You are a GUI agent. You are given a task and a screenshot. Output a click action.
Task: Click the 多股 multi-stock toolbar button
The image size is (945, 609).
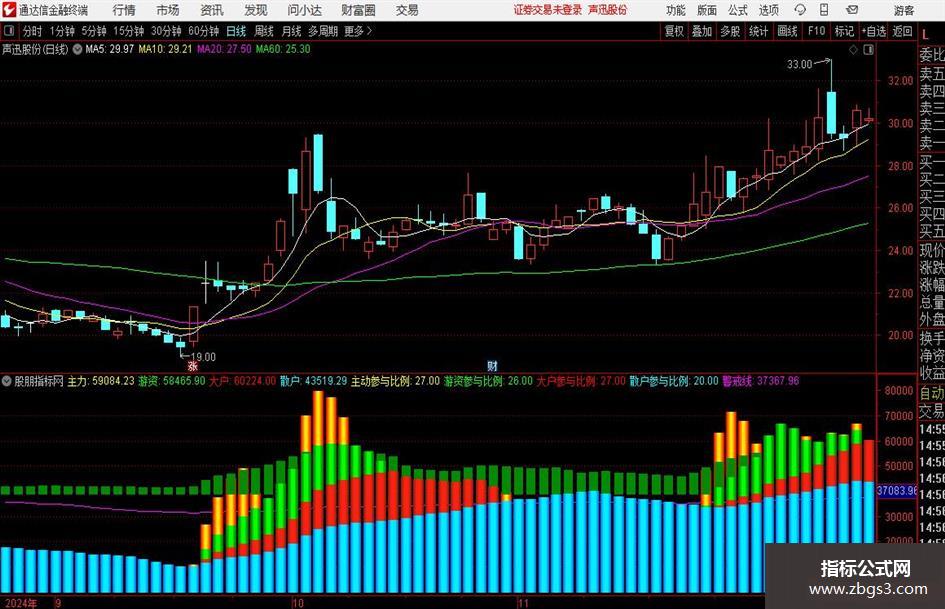click(x=730, y=31)
